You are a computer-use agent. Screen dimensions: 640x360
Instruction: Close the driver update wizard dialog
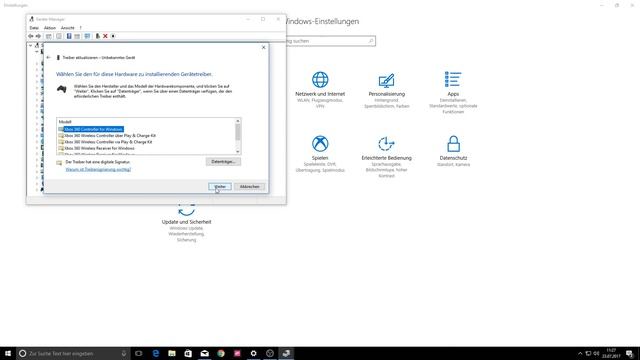click(263, 47)
